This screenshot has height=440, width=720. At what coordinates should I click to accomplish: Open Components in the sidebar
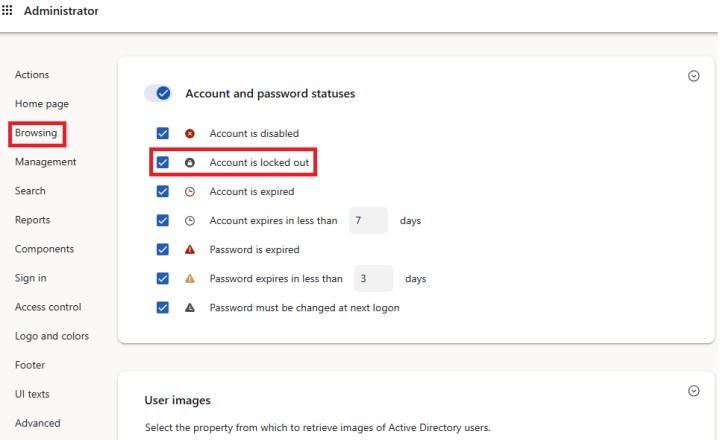[44, 249]
